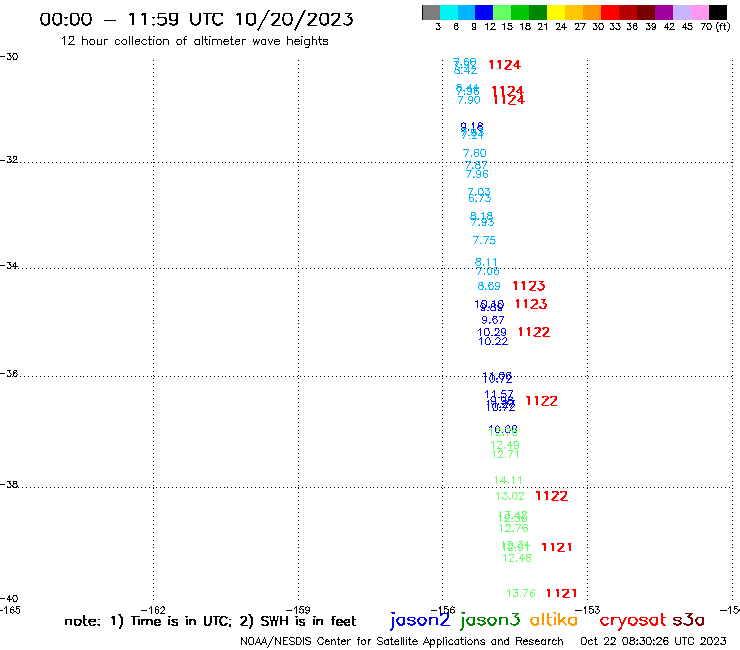Click the '70 (ft)' legend label

[715, 27]
